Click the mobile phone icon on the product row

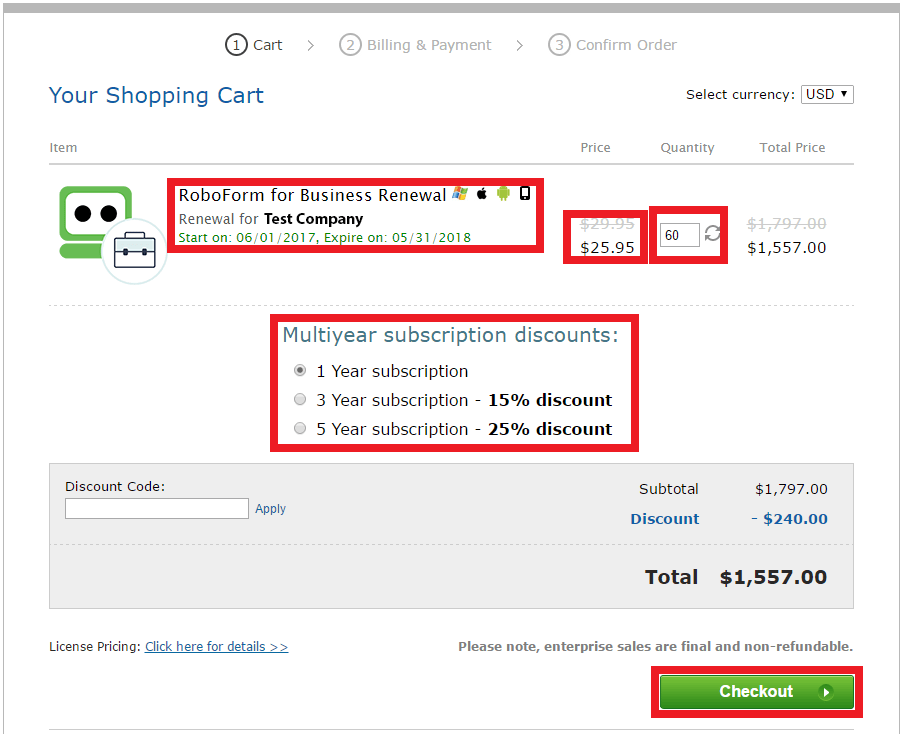click(x=524, y=193)
